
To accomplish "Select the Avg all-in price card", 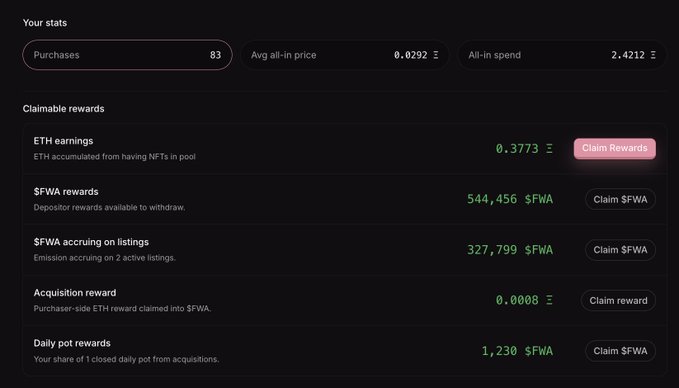I will (x=345, y=55).
